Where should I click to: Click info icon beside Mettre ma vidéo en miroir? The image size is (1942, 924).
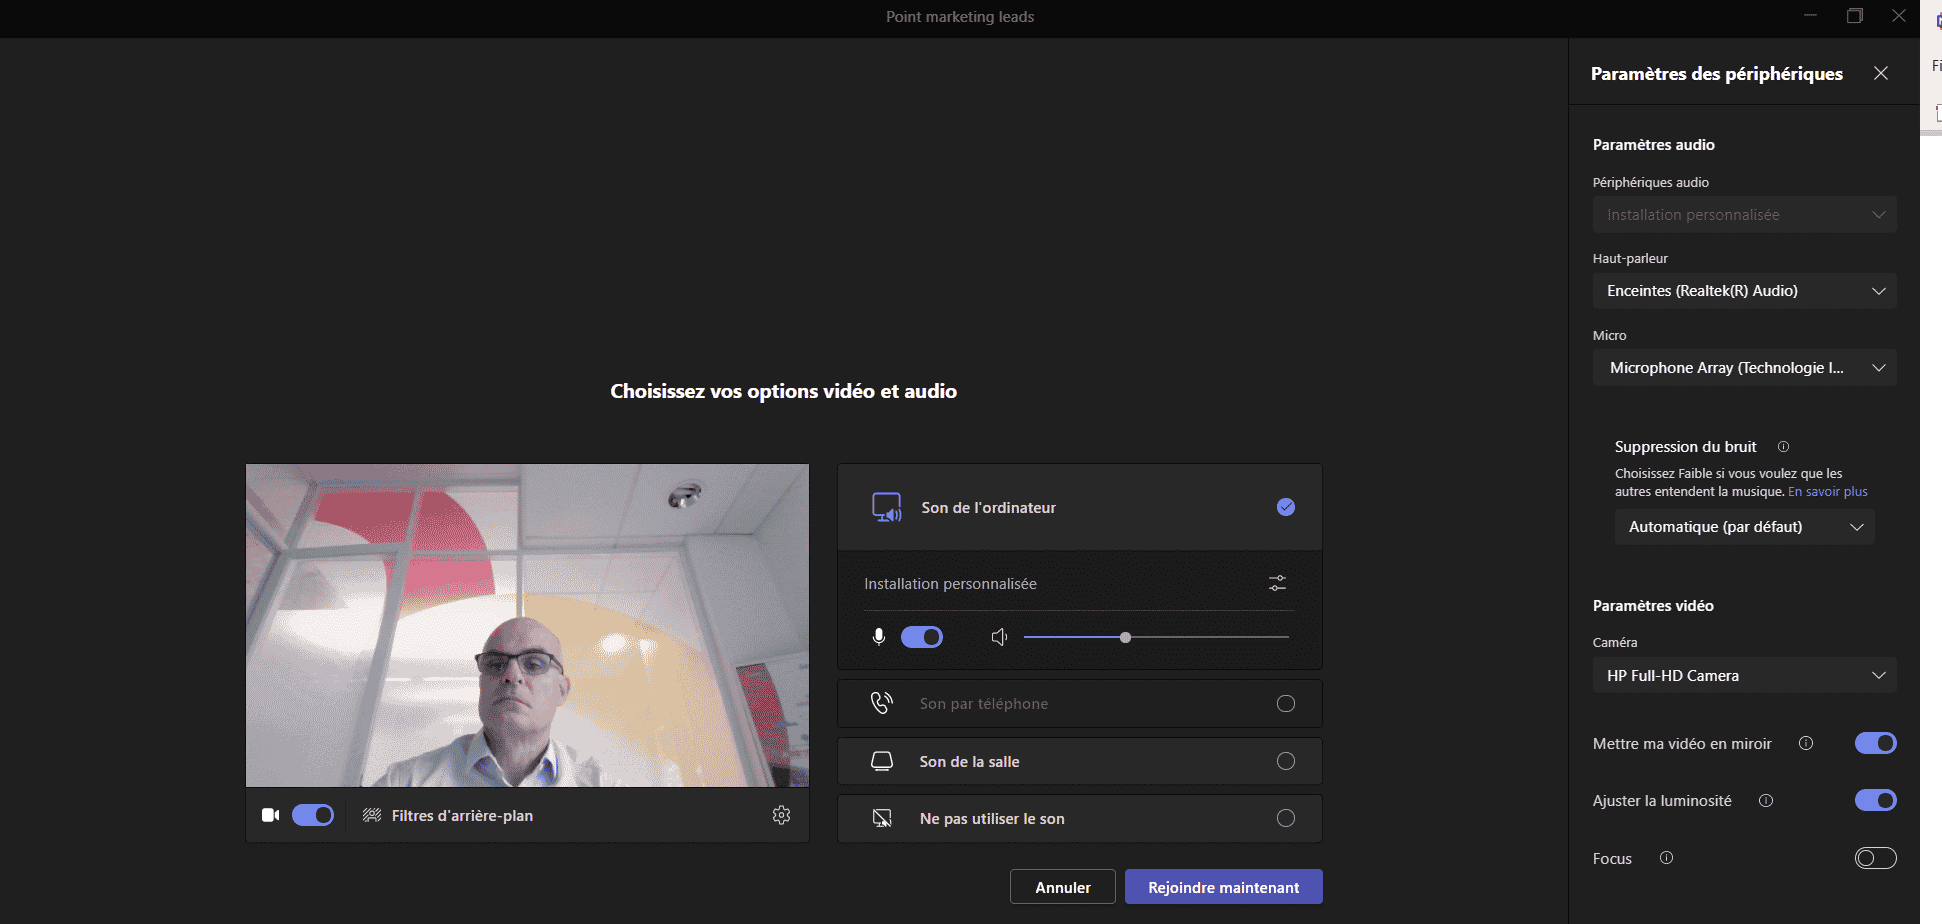(x=1806, y=743)
